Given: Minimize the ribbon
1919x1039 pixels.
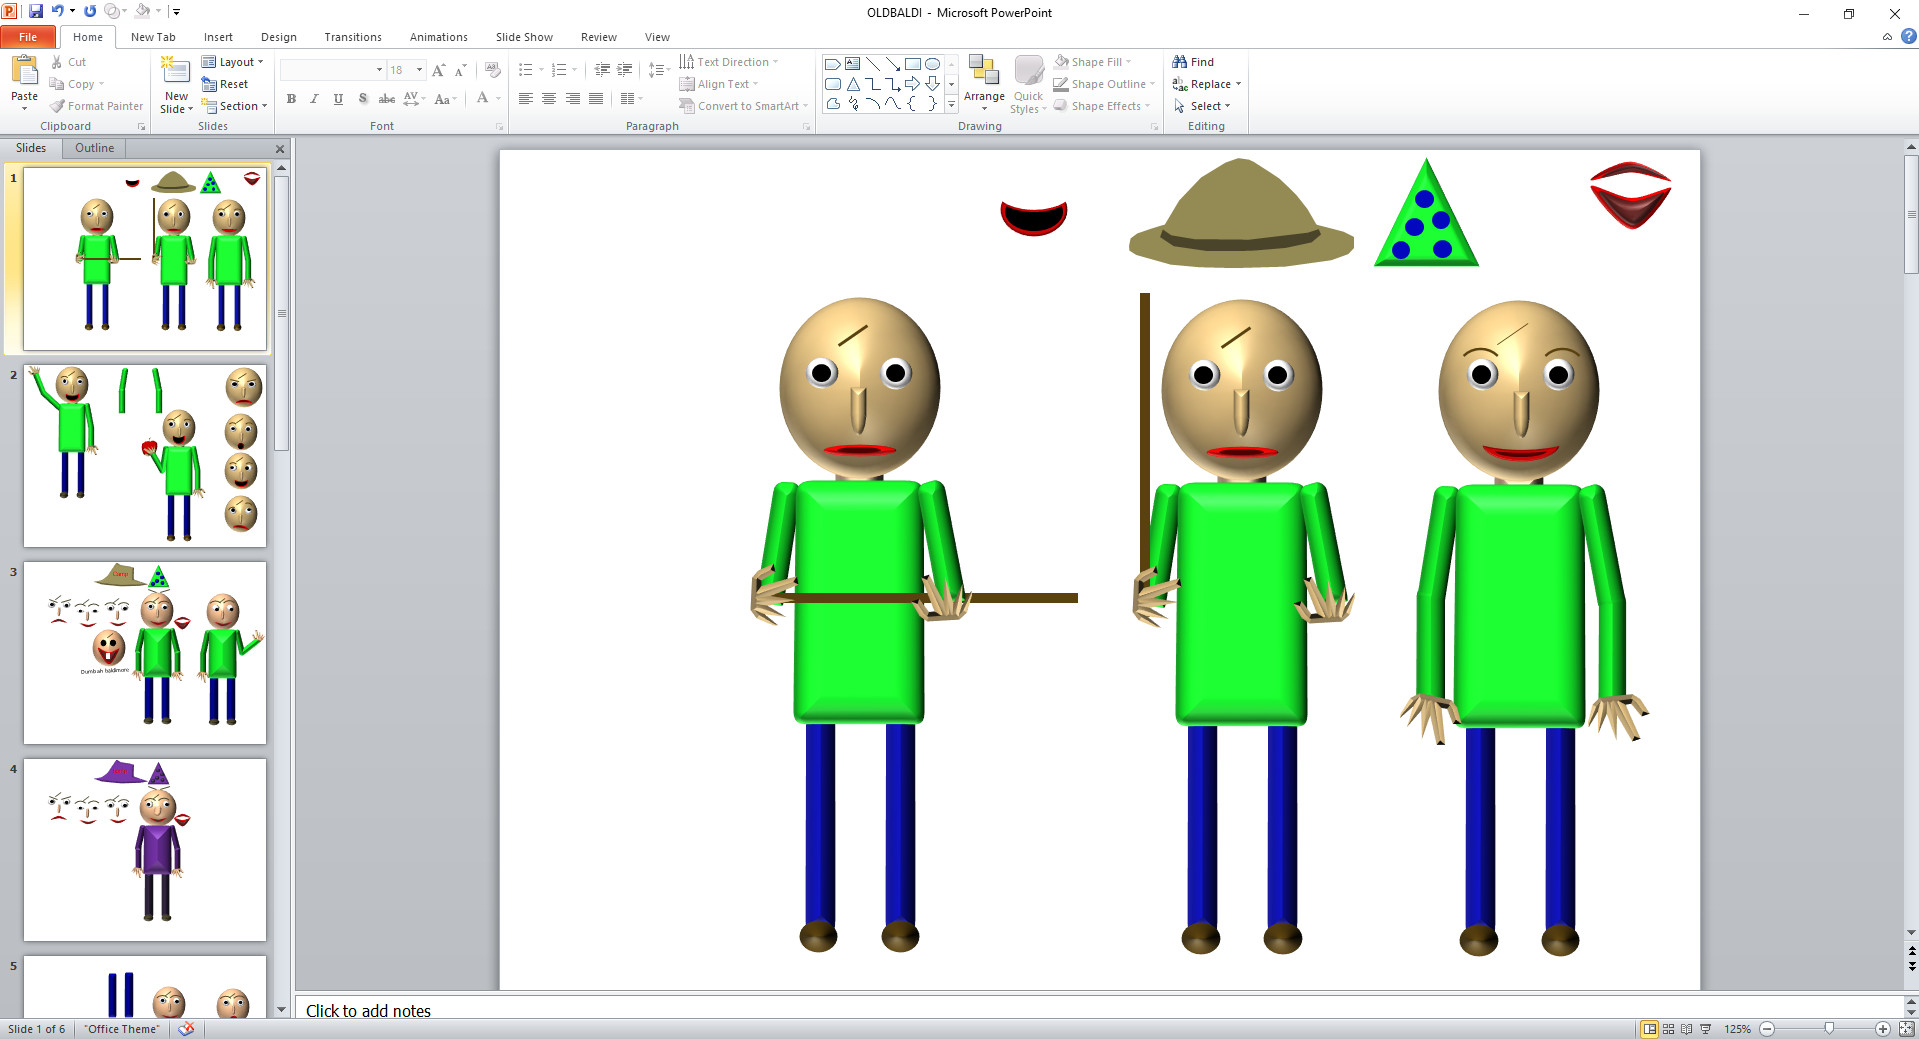Looking at the screenshot, I should [x=1887, y=37].
